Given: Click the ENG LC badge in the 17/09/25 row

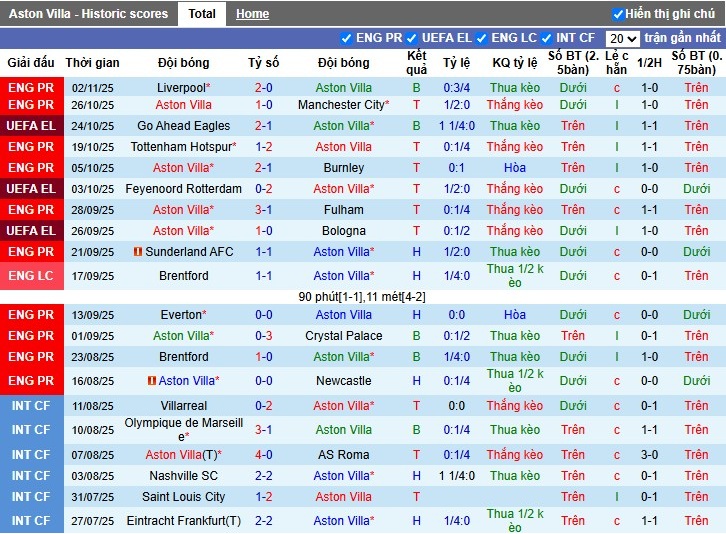Looking at the screenshot, I should [x=31, y=276].
